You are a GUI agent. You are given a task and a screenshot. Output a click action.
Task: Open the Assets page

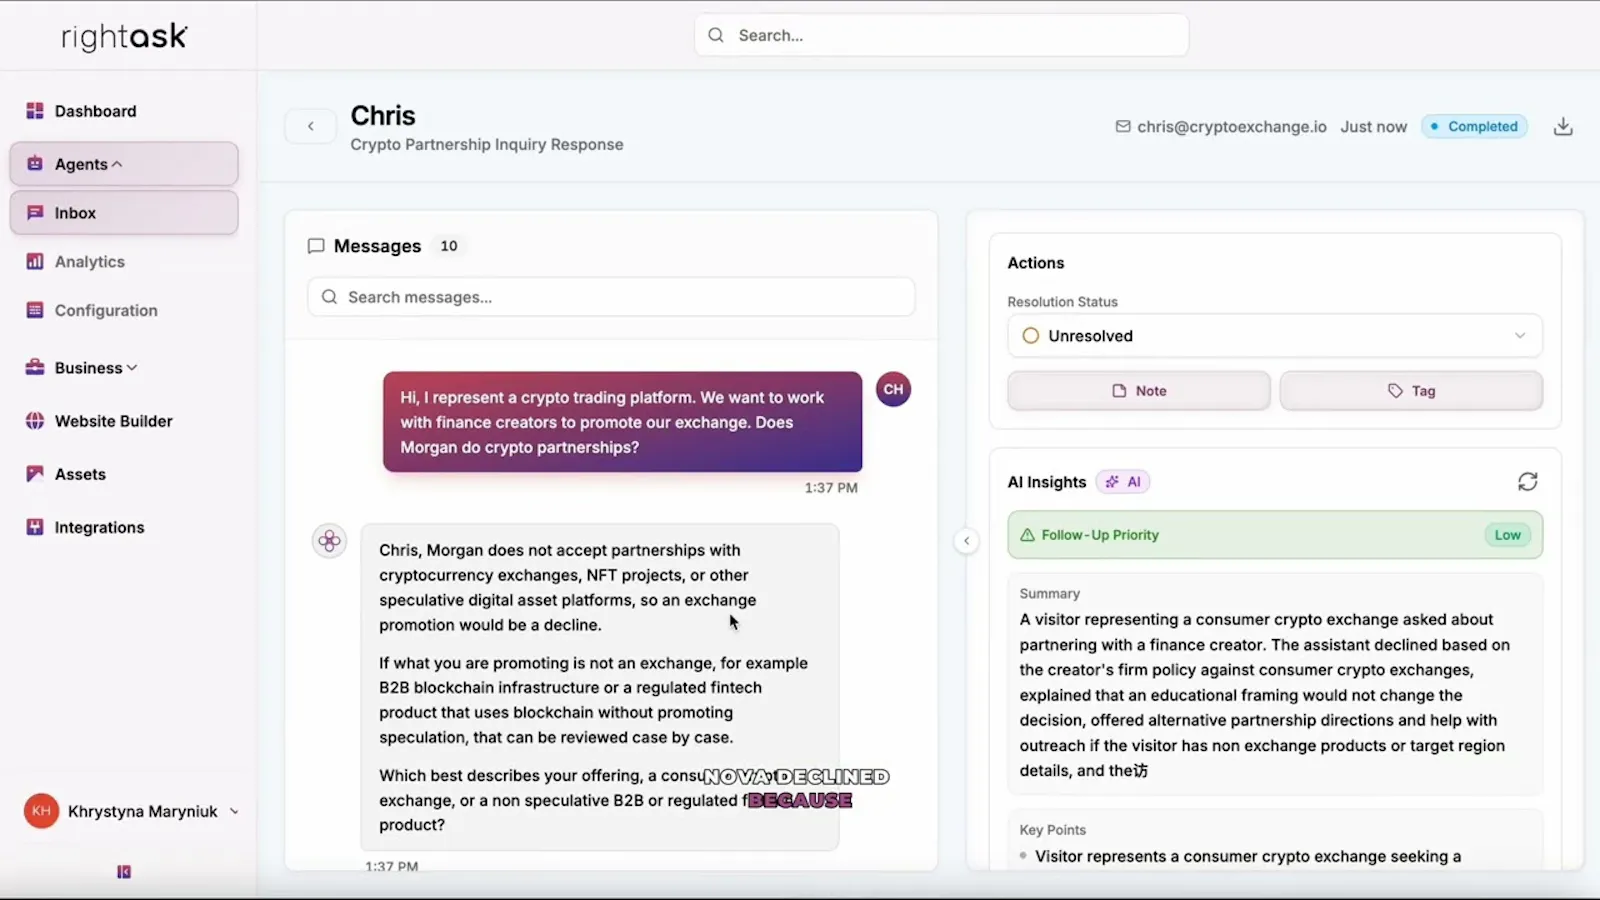point(80,474)
